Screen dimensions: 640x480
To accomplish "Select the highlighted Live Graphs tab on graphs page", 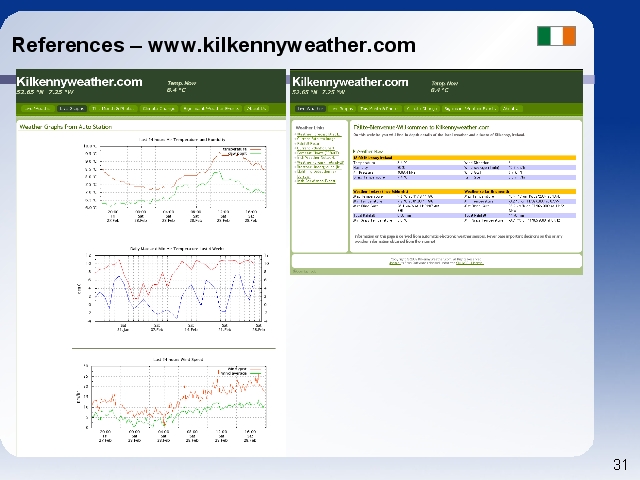I will pos(71,109).
